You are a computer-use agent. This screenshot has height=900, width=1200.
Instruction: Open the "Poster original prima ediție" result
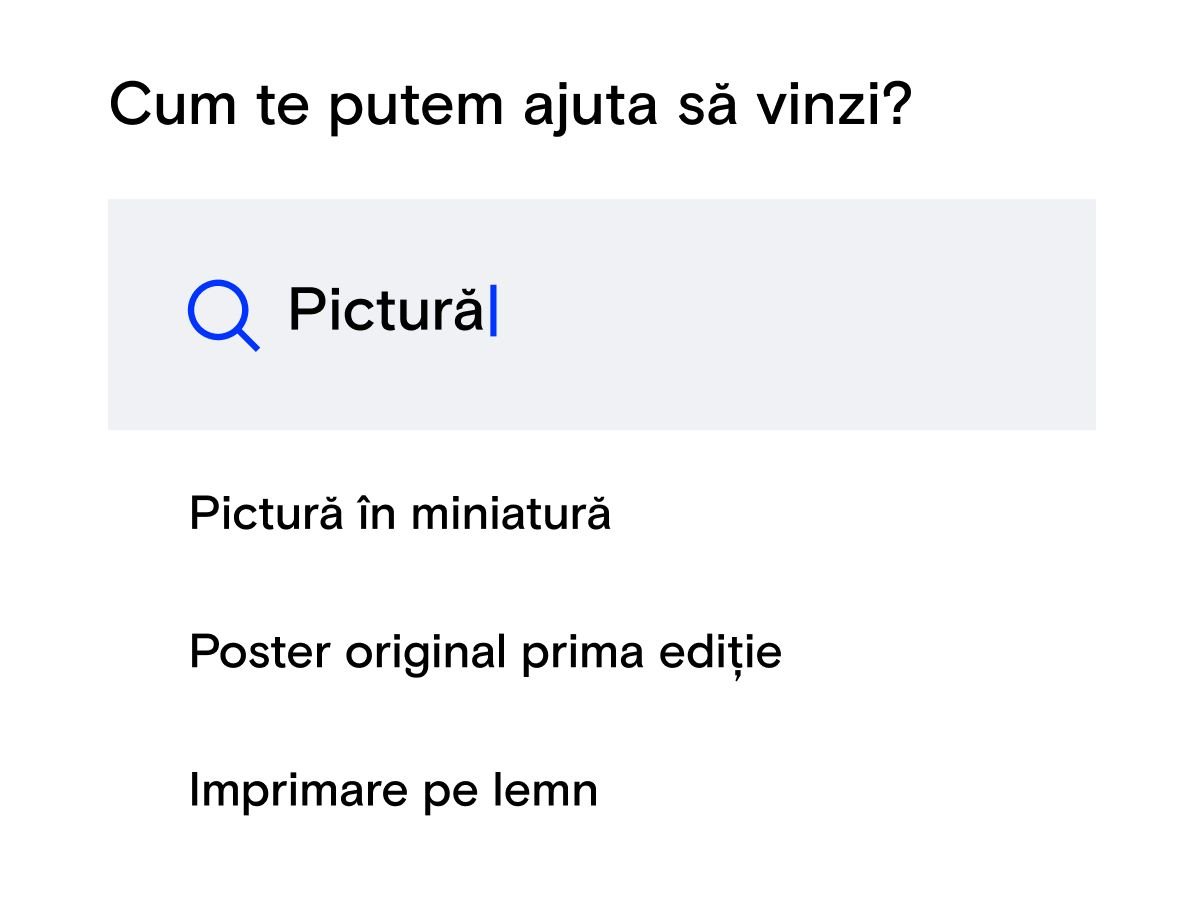point(485,653)
